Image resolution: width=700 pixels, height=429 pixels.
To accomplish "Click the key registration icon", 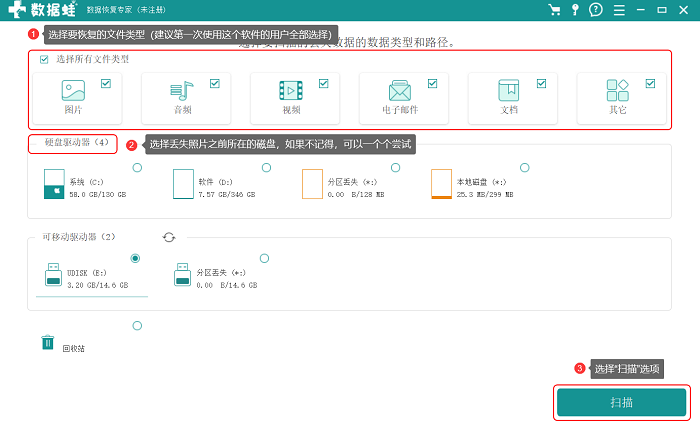I will coord(575,10).
